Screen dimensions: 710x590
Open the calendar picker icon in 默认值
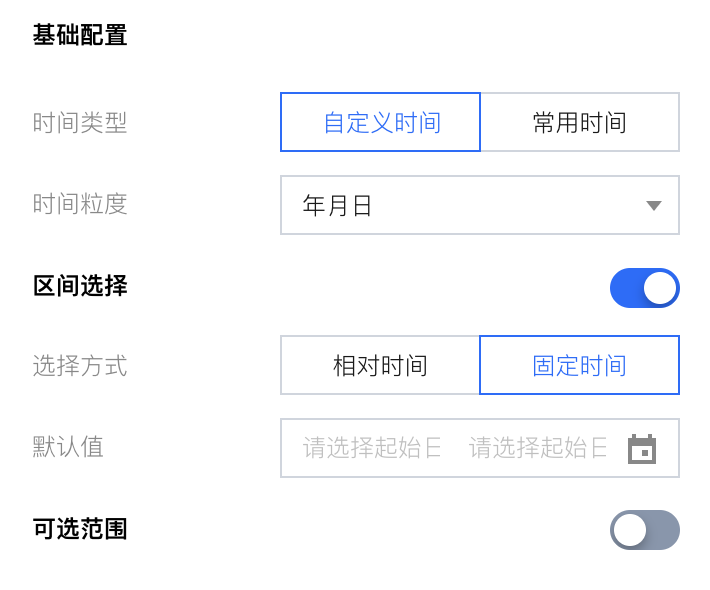[x=641, y=449]
